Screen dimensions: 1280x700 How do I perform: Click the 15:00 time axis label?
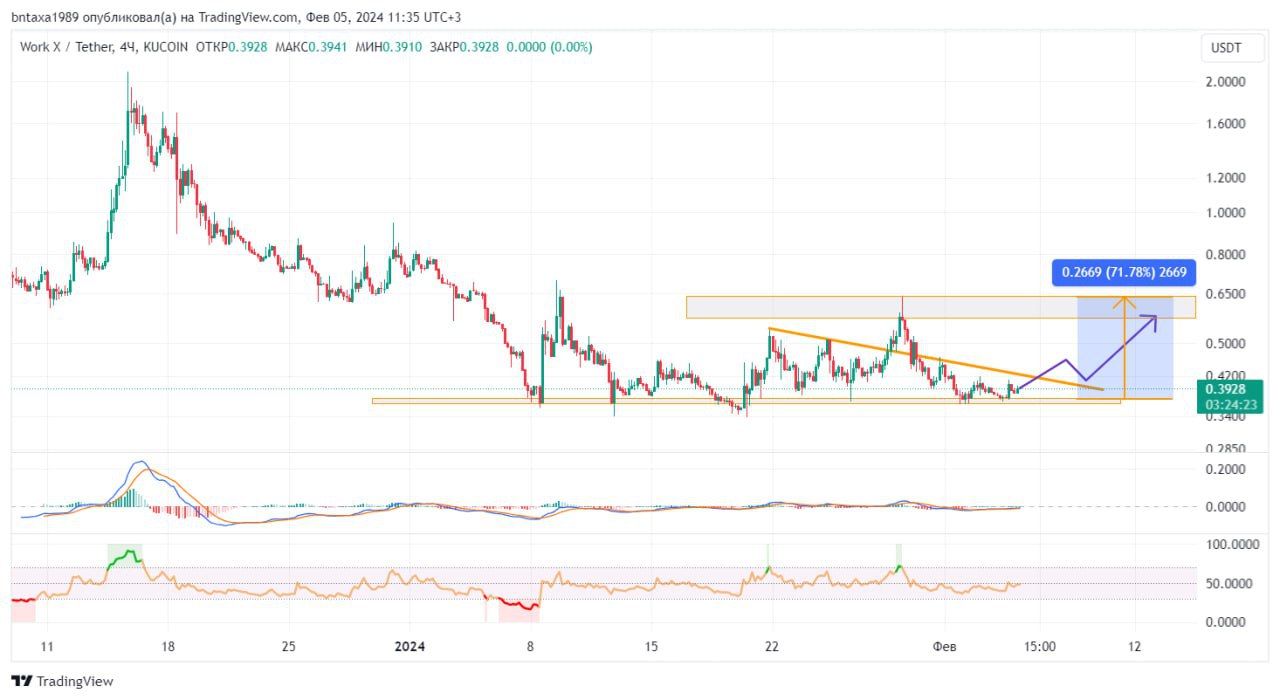(1039, 647)
